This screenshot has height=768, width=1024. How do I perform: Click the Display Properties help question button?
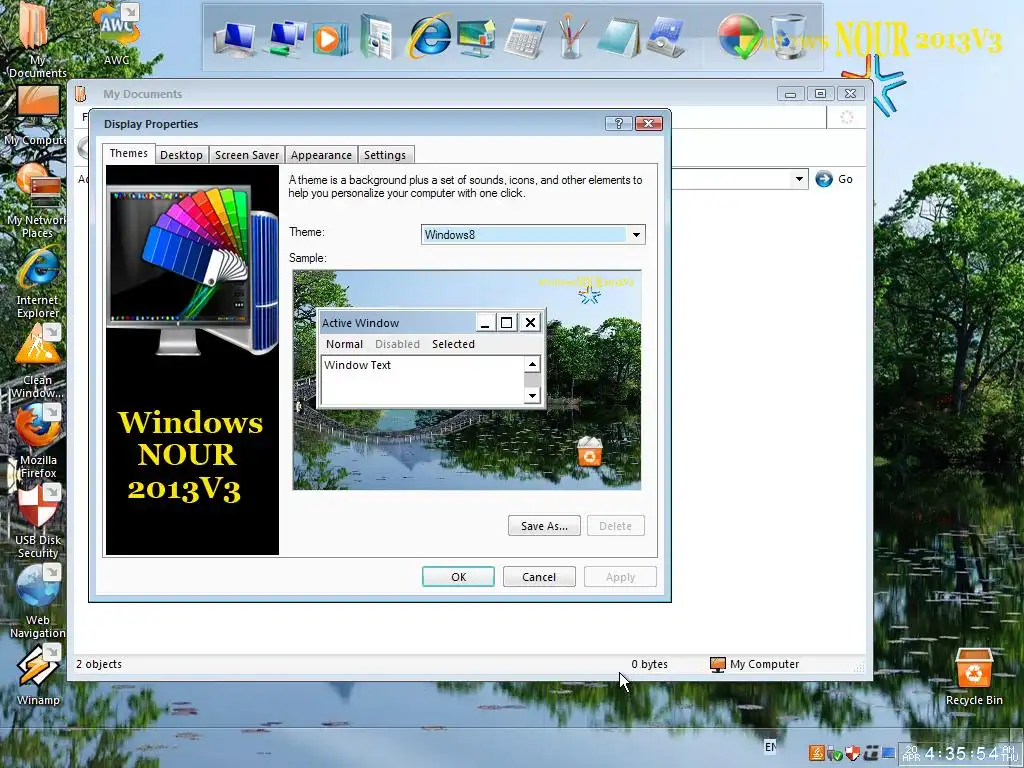point(618,123)
